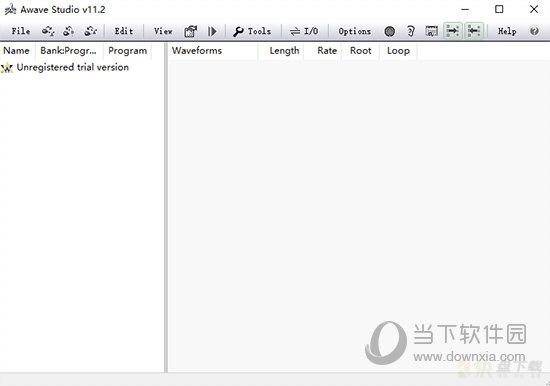Open the Tools menu
This screenshot has width=550, height=386.
click(259, 31)
